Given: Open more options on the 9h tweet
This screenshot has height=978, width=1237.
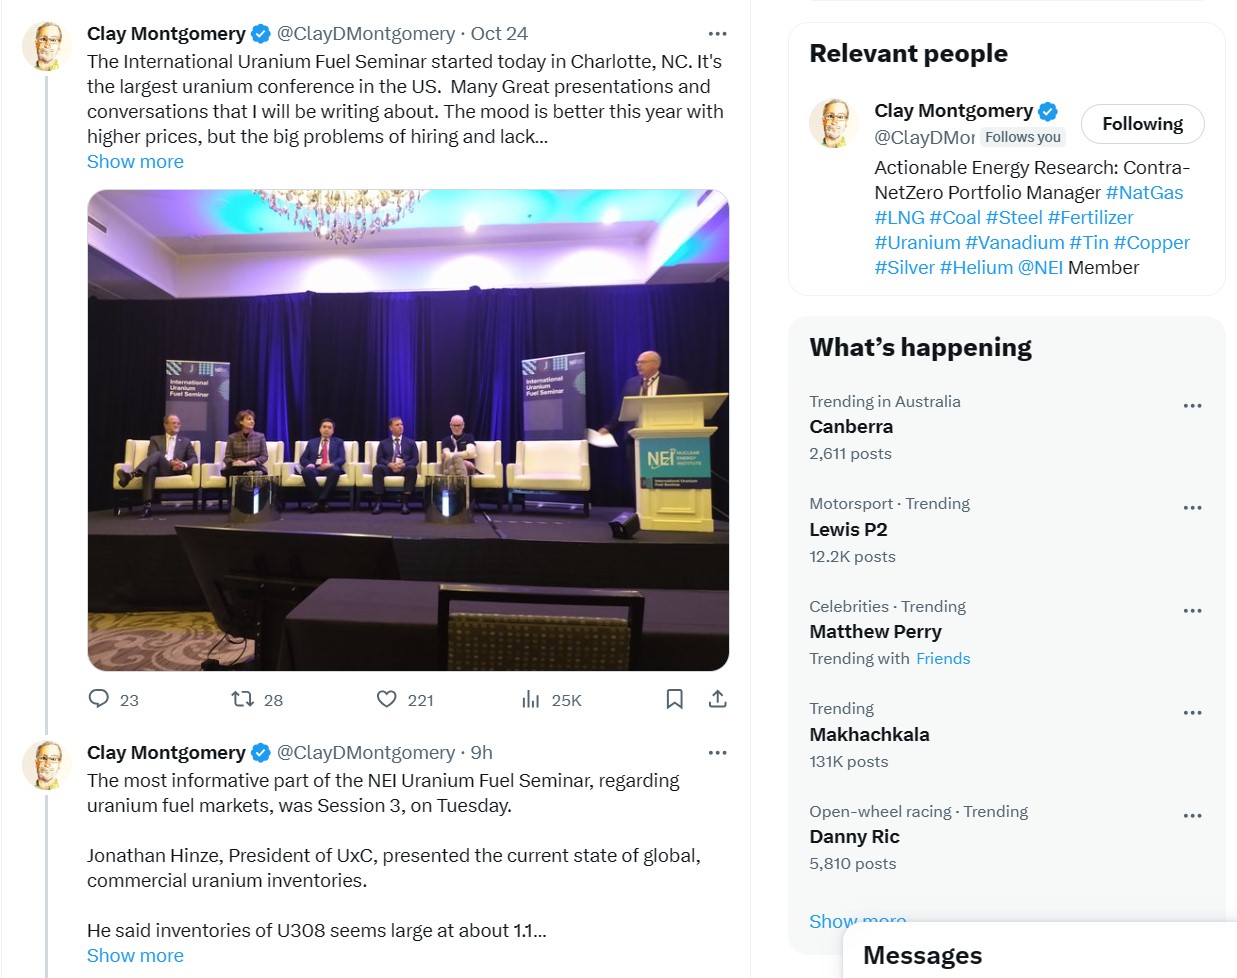Looking at the screenshot, I should pos(718,752).
